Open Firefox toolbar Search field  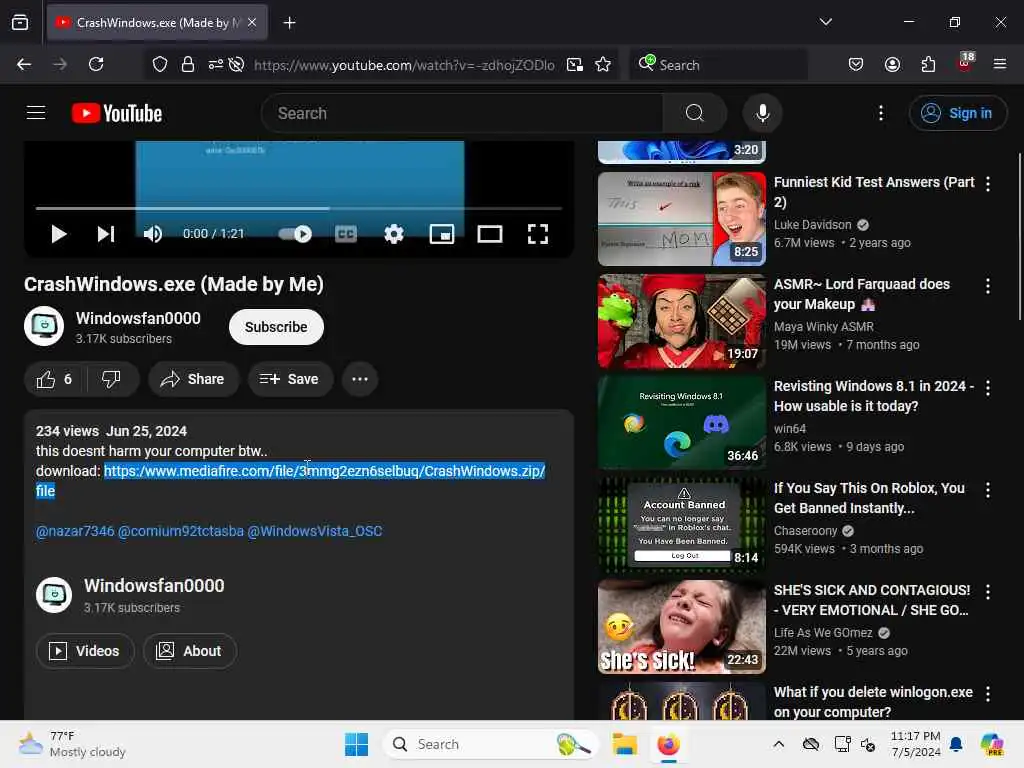718,65
